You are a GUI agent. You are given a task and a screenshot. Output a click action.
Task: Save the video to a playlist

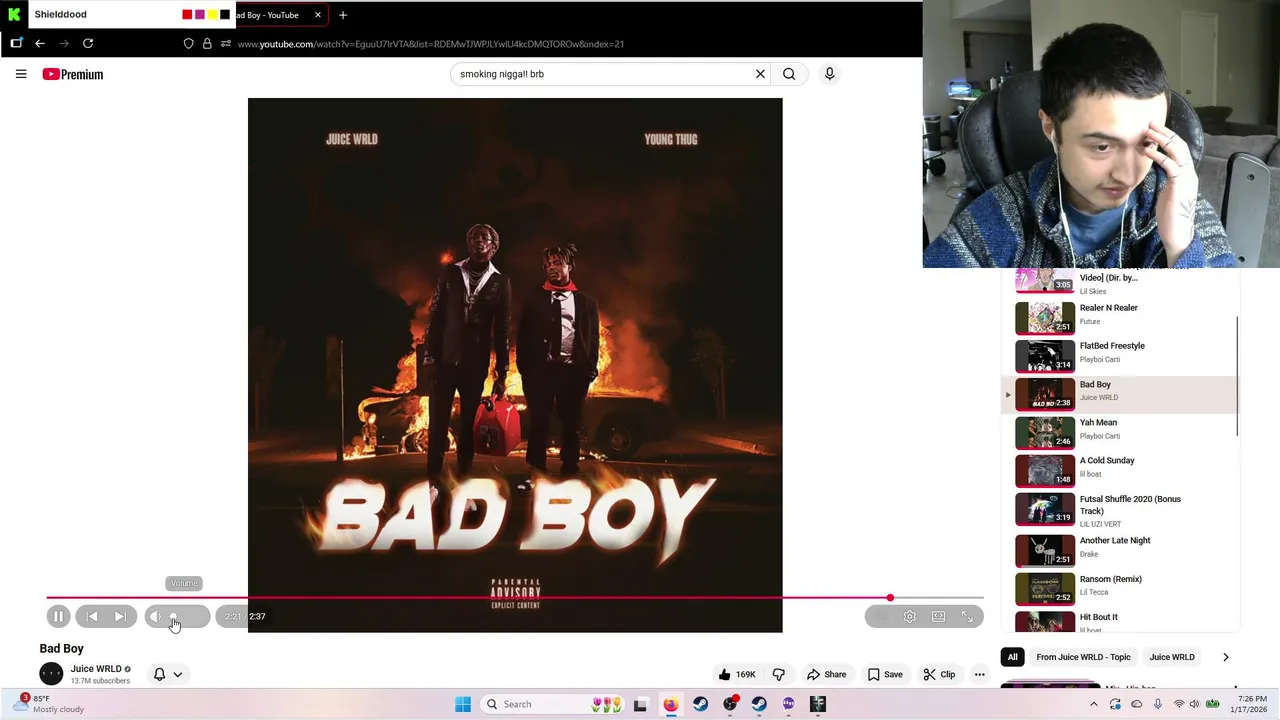(886, 674)
